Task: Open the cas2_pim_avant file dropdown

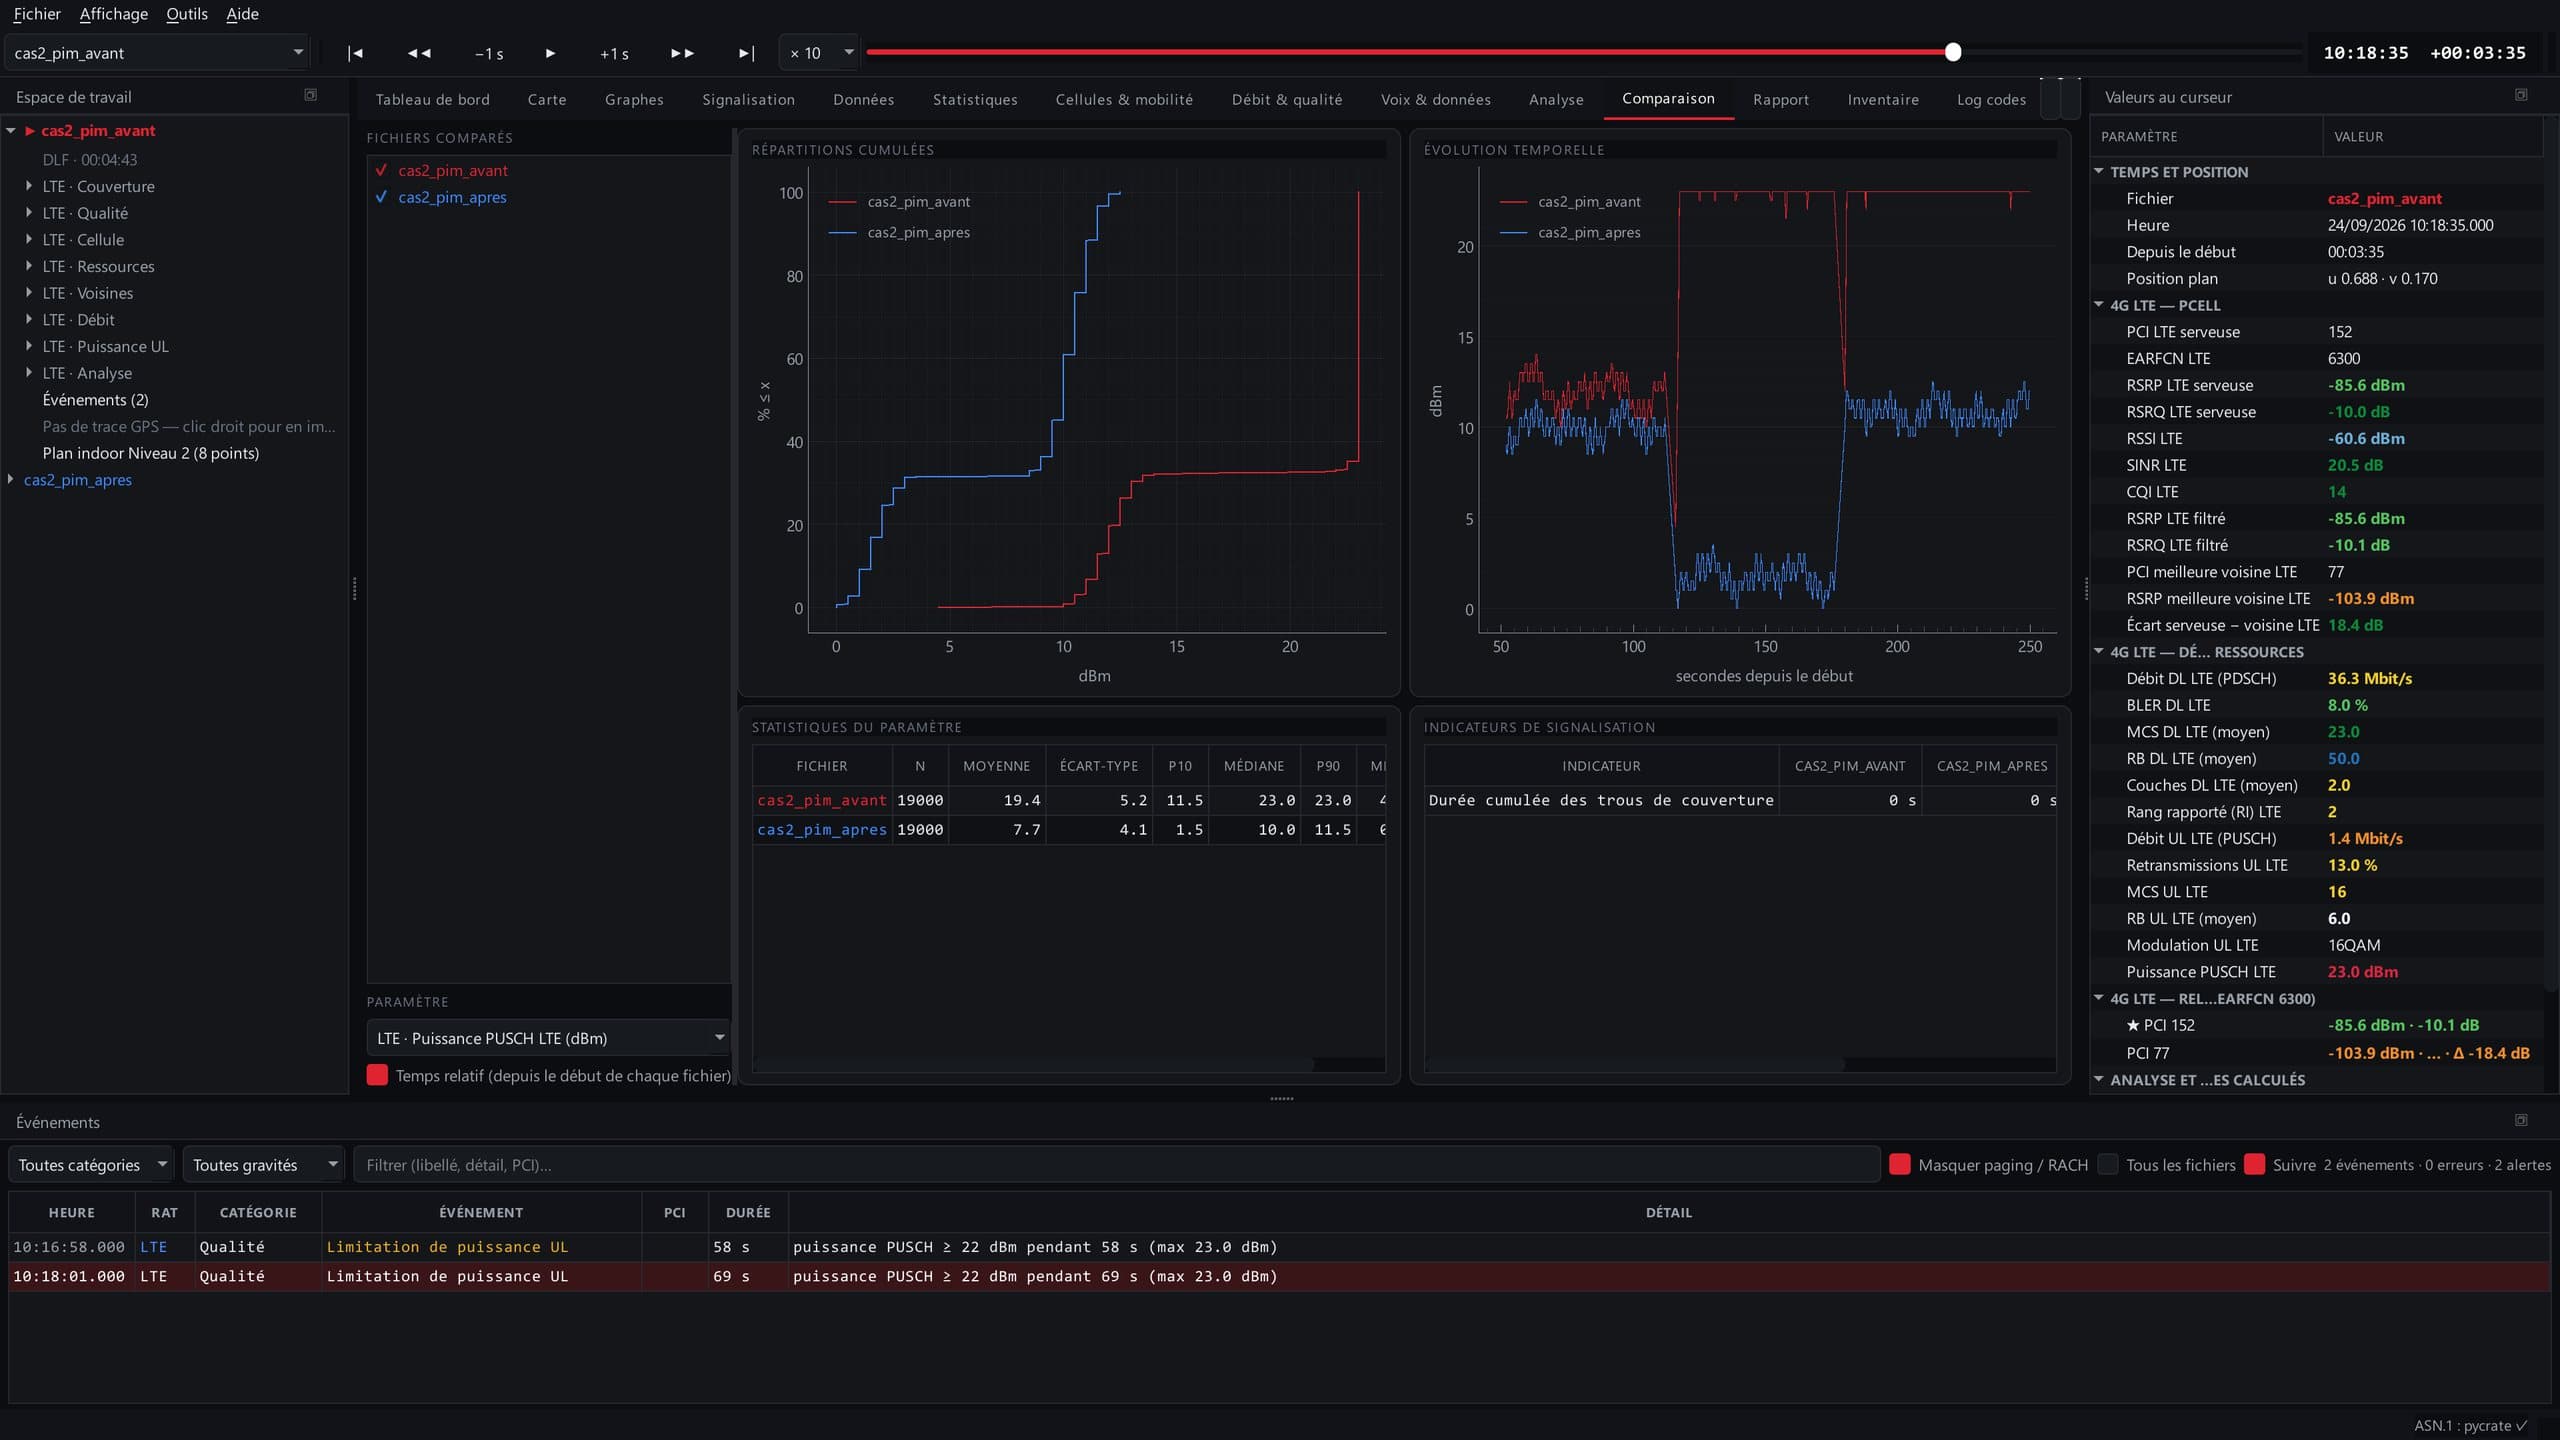Action: [158, 53]
